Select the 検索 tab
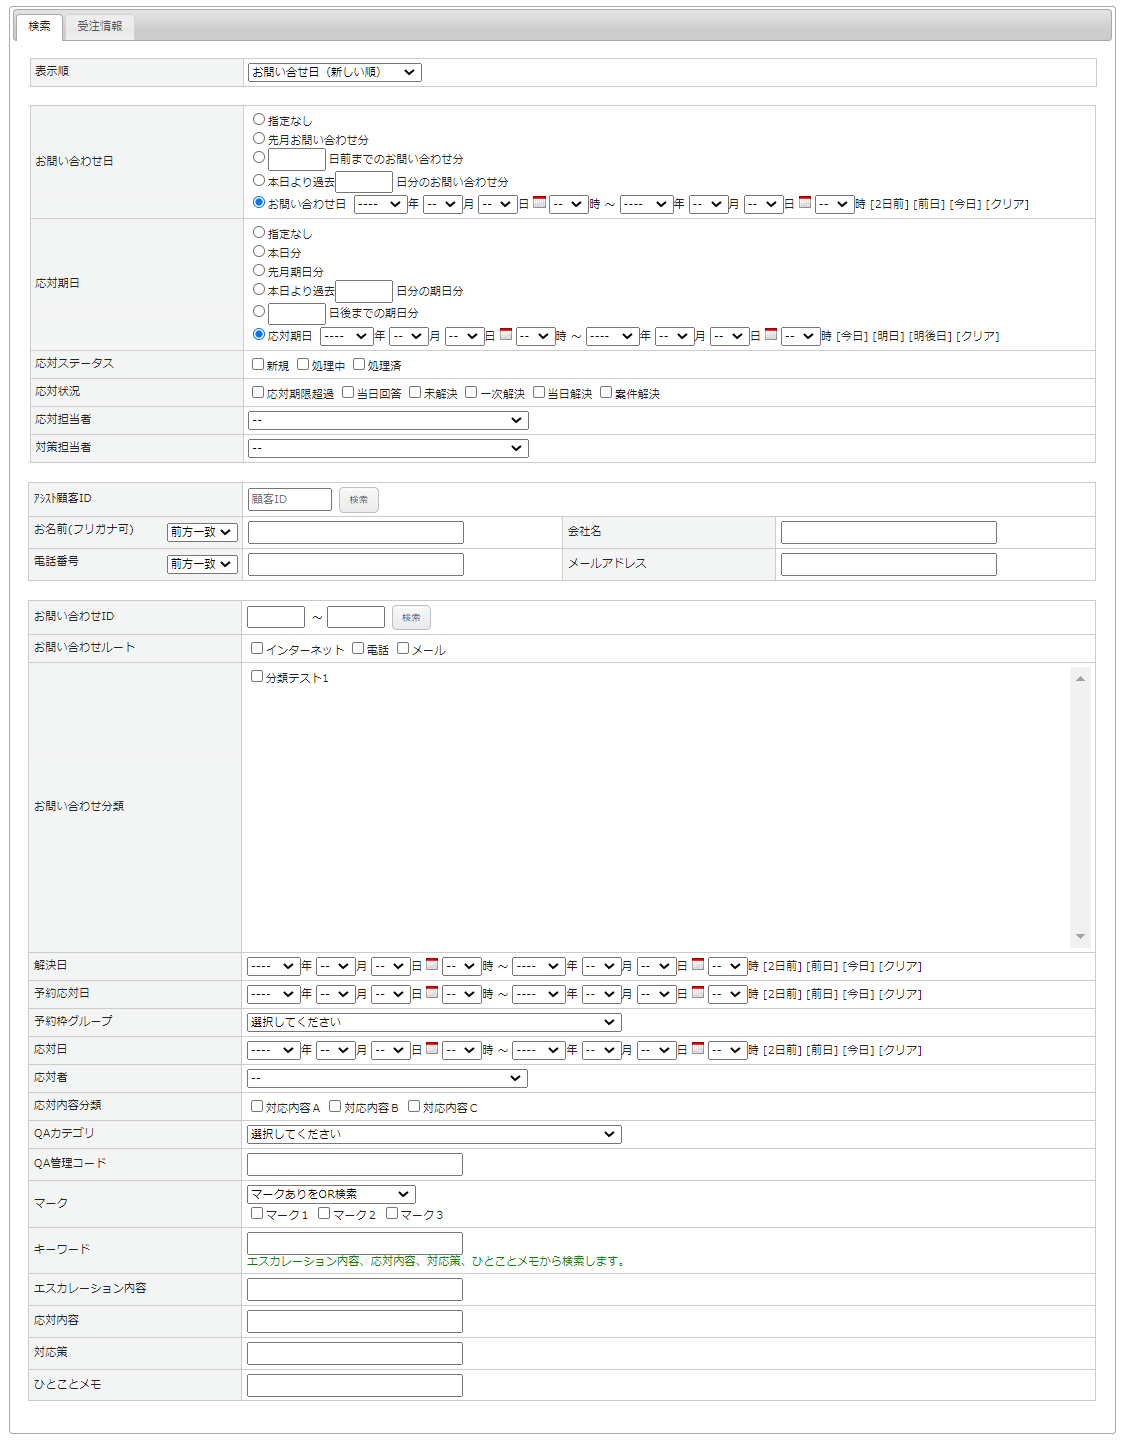This screenshot has height=1442, width=1128. pyautogui.click(x=40, y=26)
